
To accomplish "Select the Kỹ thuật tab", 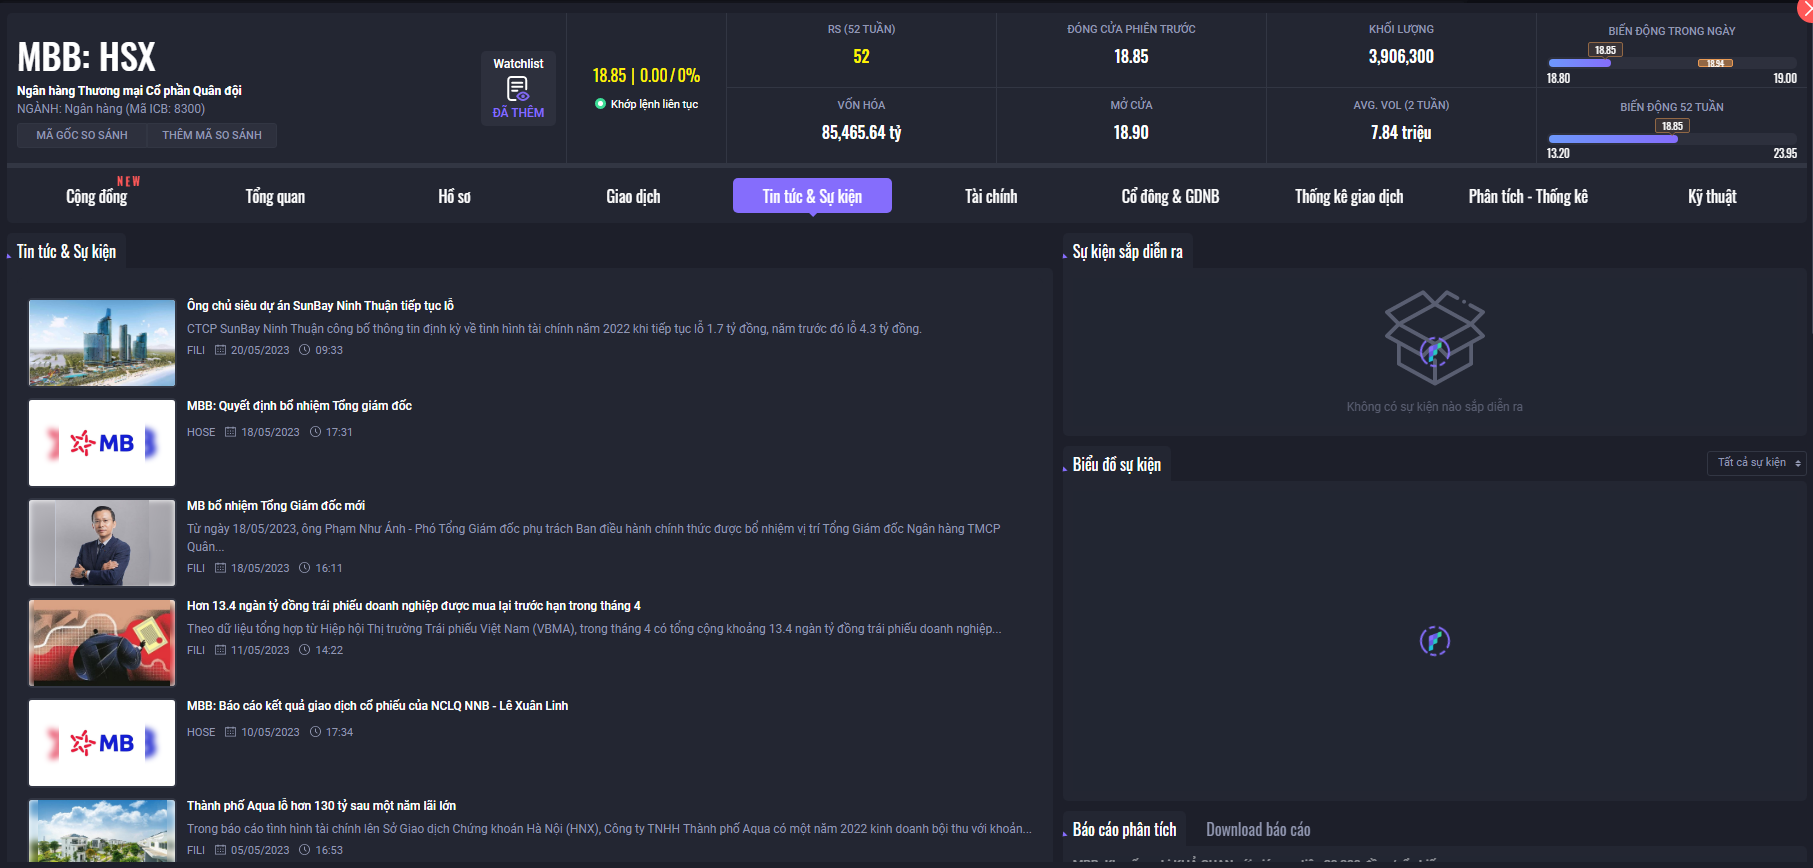I will click(1711, 197).
